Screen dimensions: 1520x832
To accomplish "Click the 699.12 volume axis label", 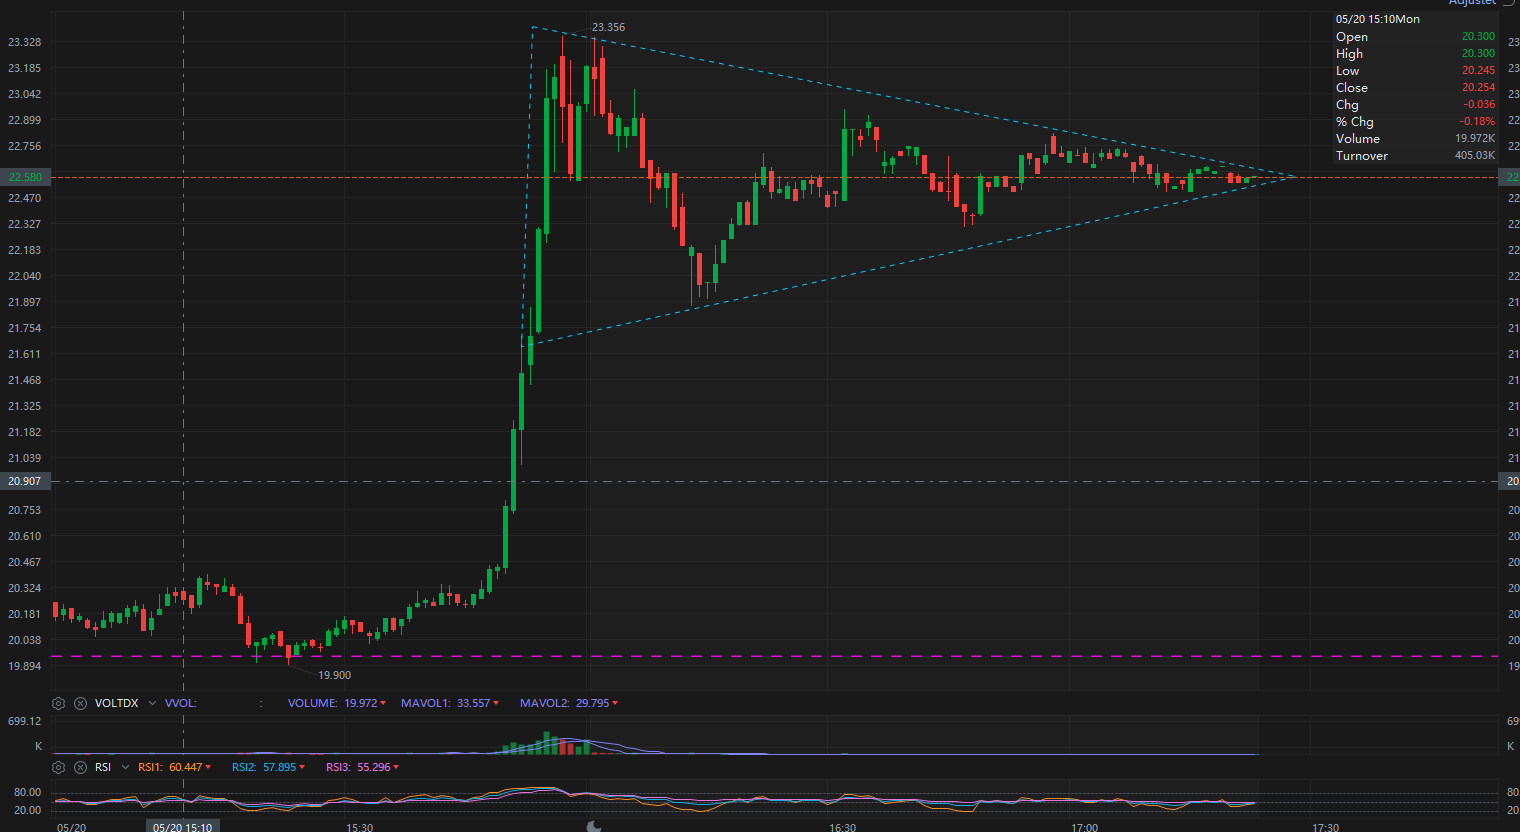I will coord(25,721).
